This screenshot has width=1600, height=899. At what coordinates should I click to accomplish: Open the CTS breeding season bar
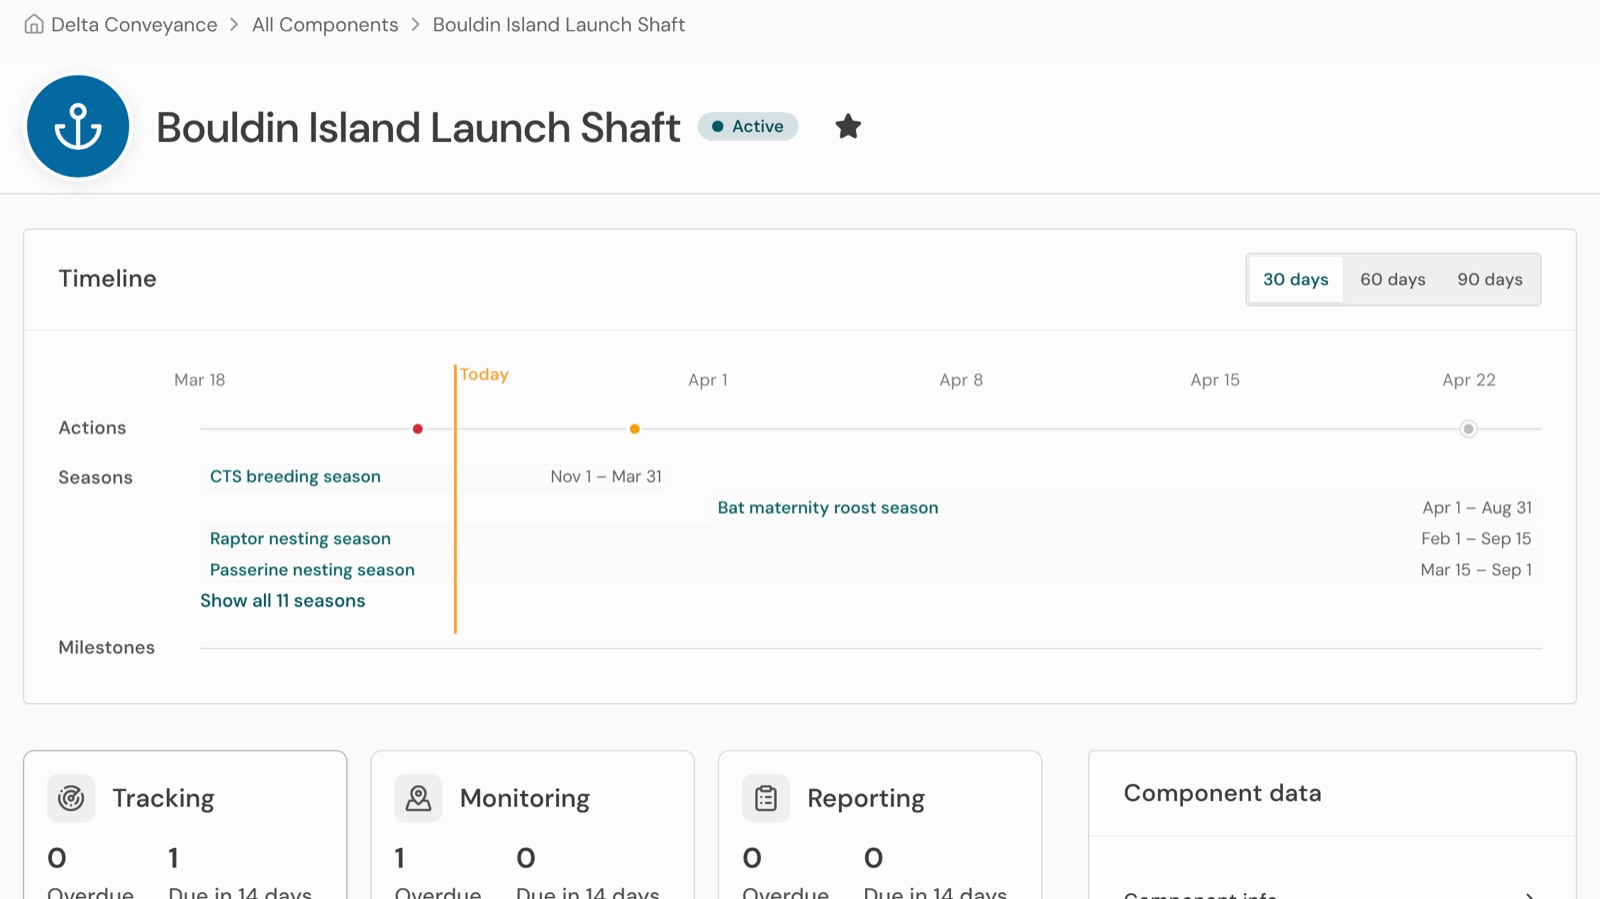(x=435, y=476)
